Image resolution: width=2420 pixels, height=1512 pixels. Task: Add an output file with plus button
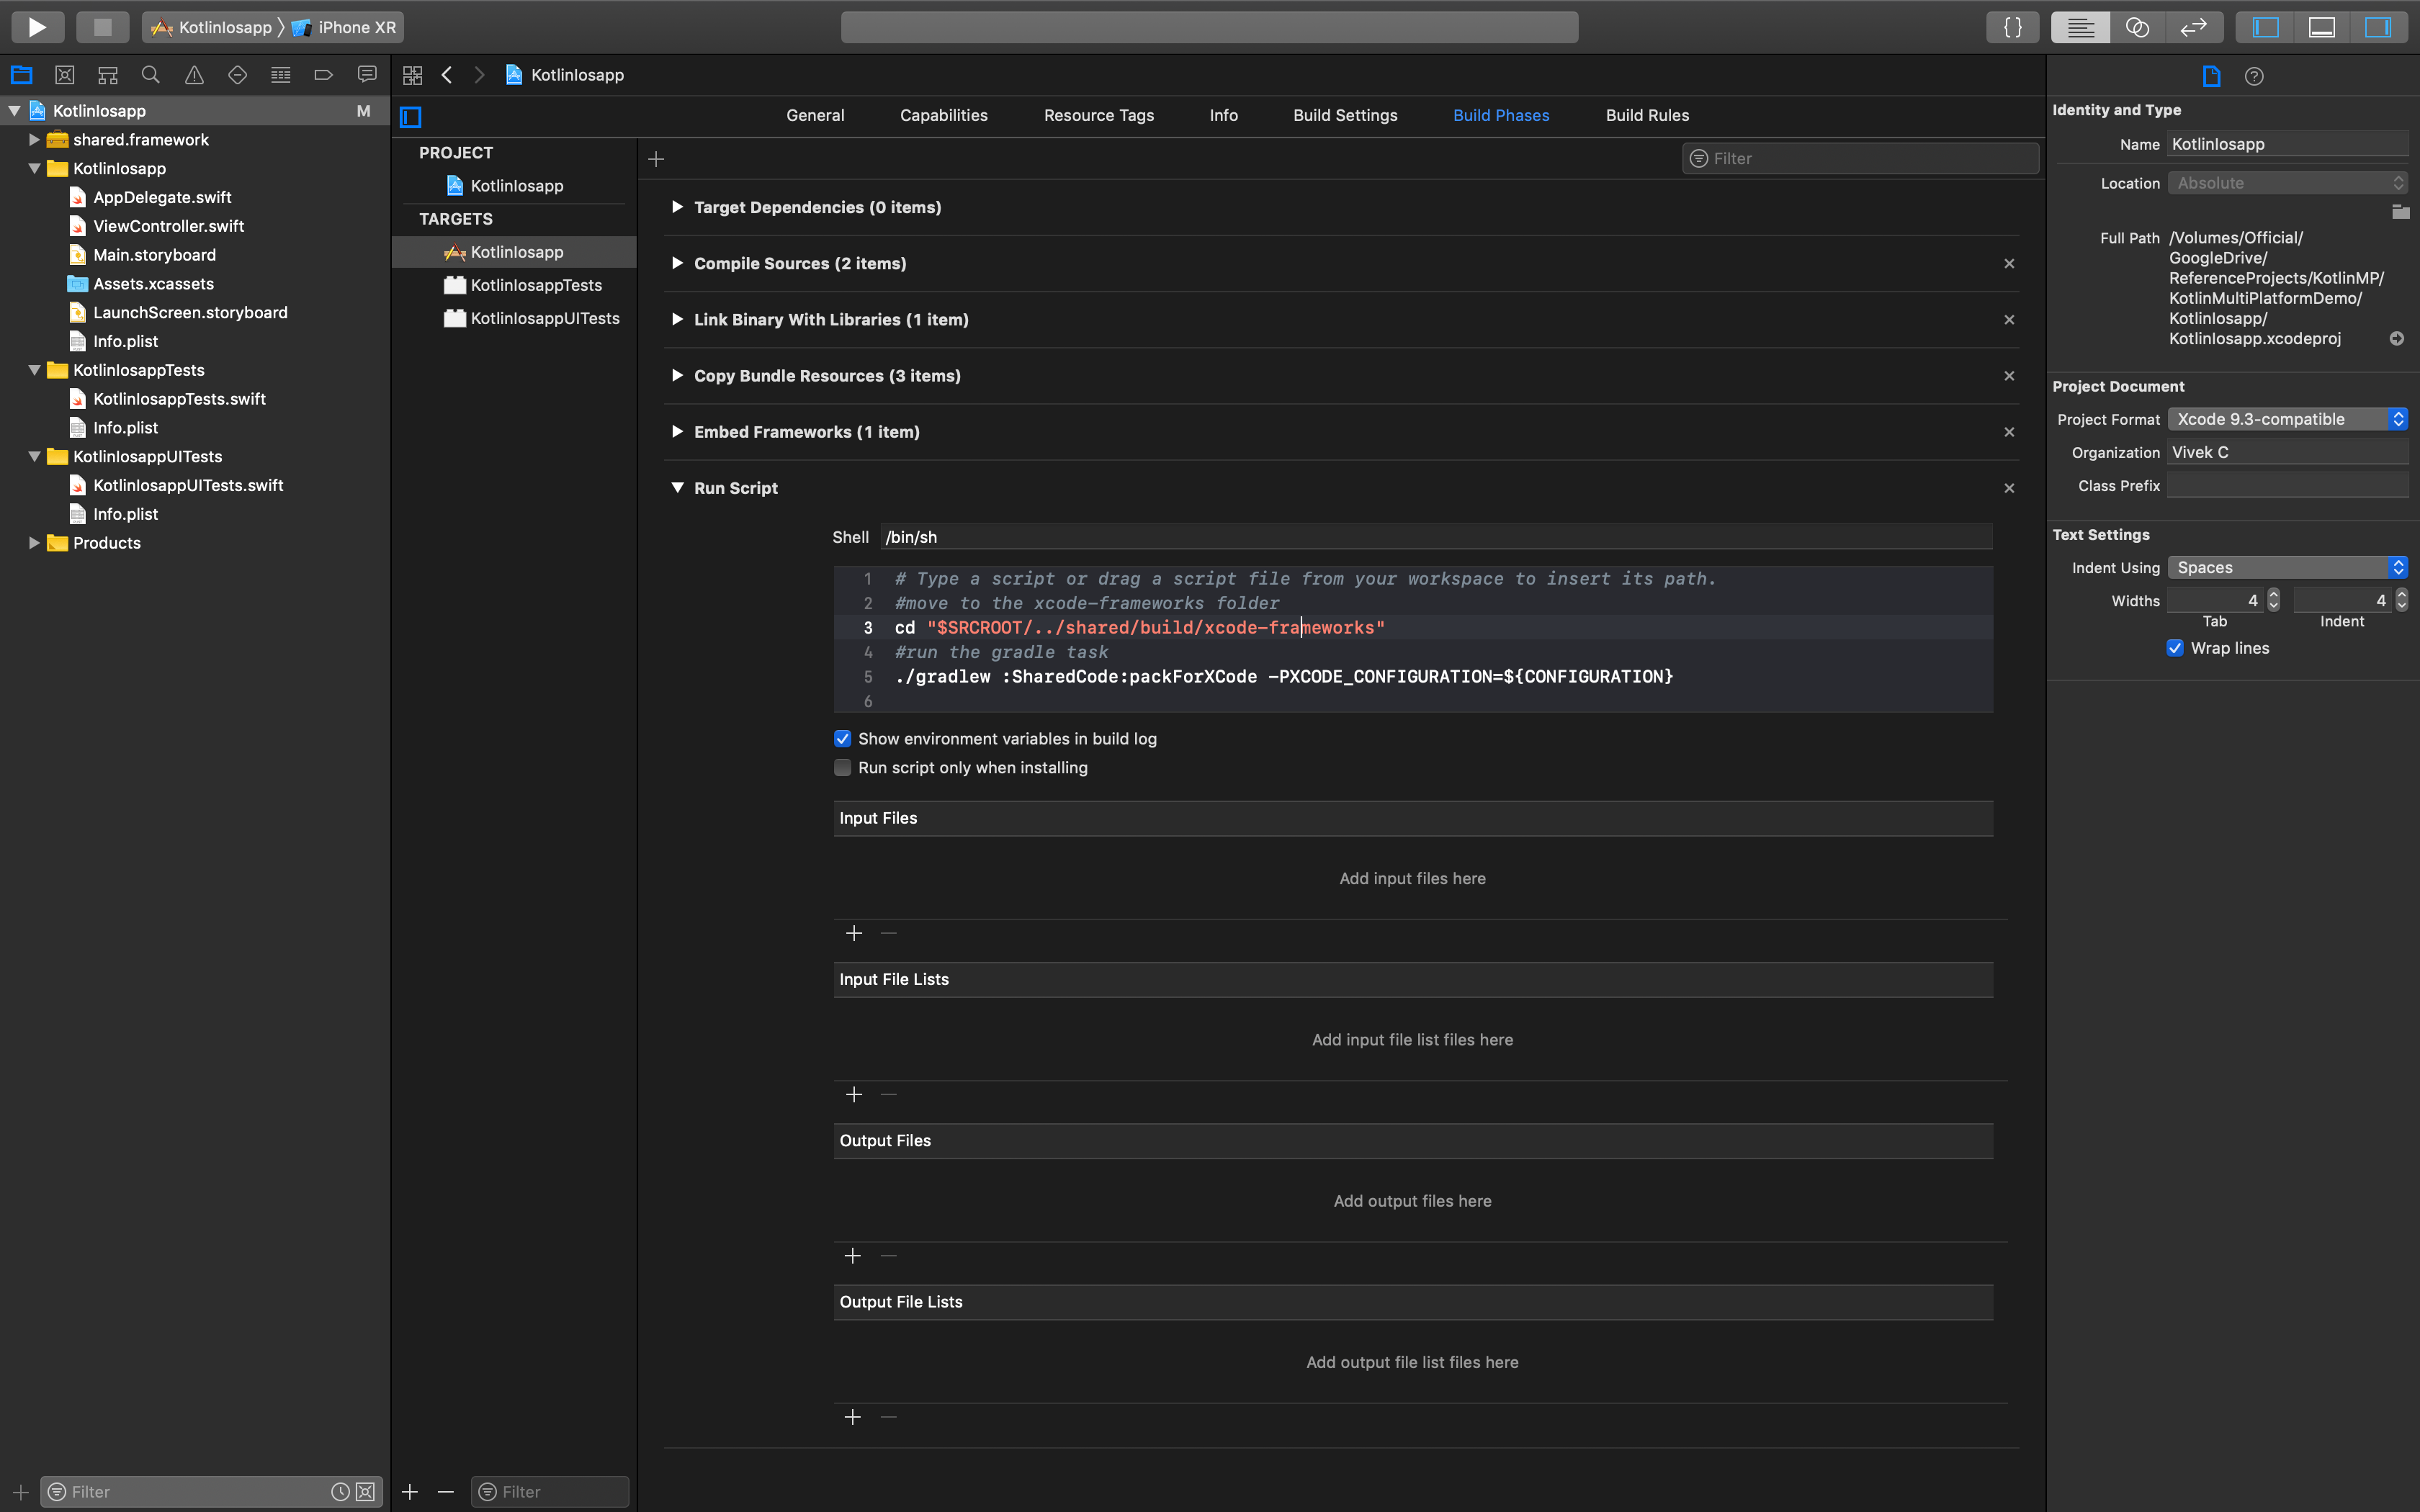click(853, 1256)
